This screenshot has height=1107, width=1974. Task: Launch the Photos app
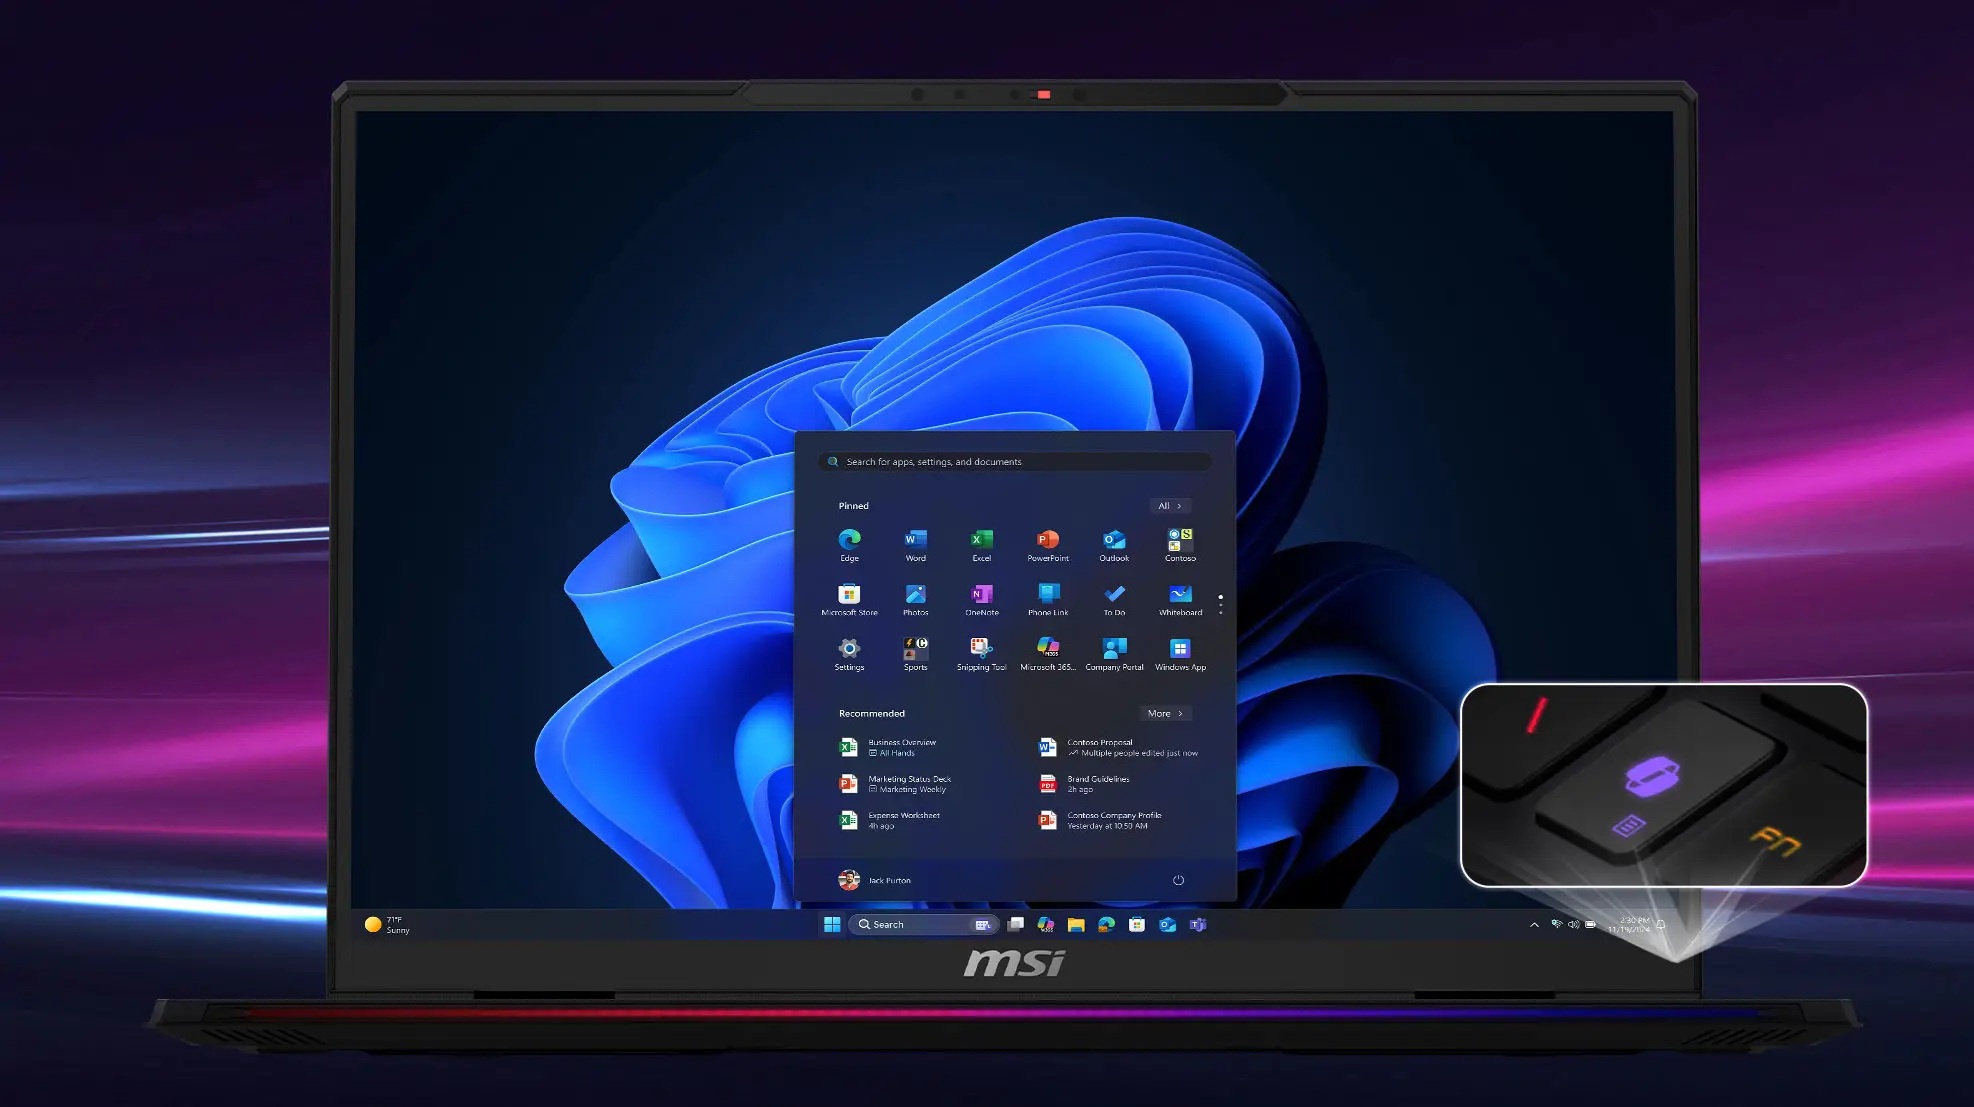pos(915,600)
